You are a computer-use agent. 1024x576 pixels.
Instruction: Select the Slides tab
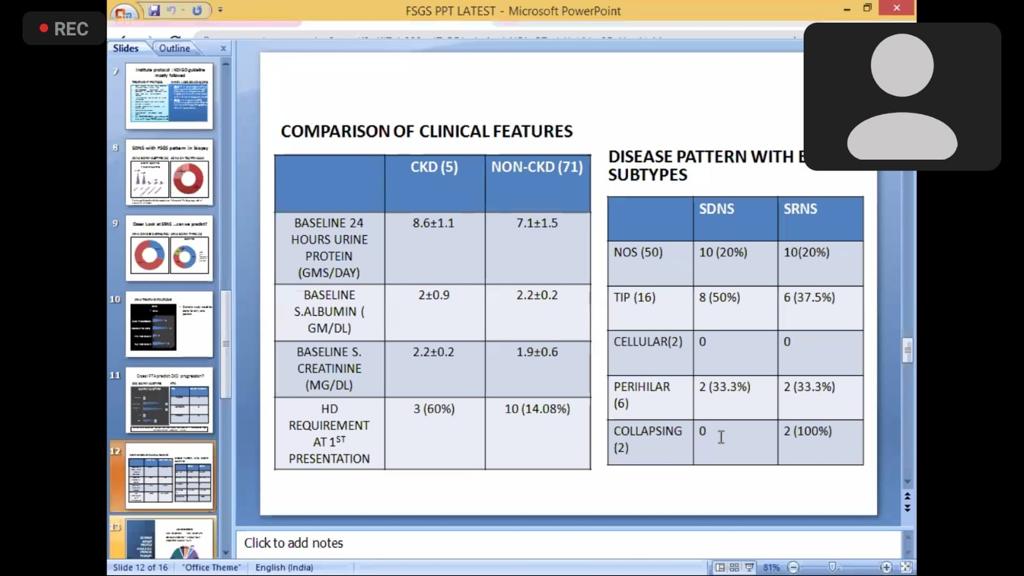[x=126, y=48]
